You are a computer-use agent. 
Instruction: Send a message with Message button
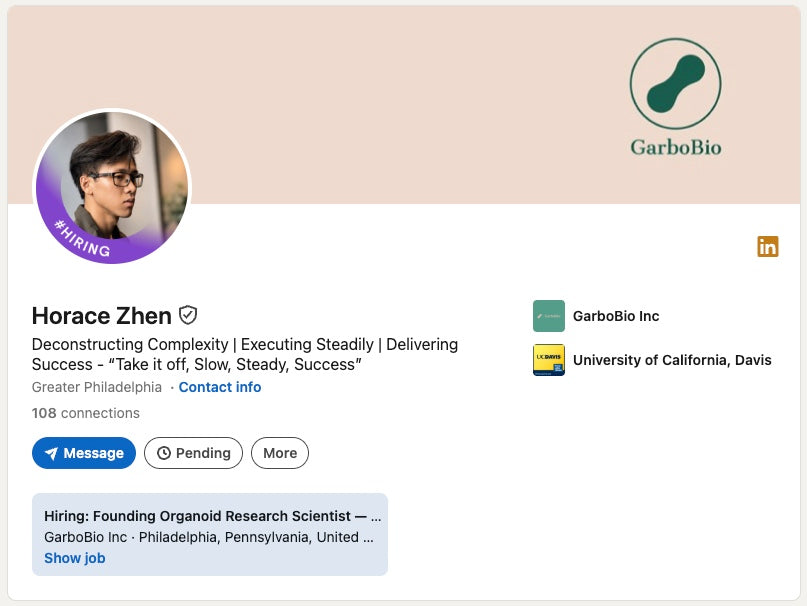(x=84, y=453)
